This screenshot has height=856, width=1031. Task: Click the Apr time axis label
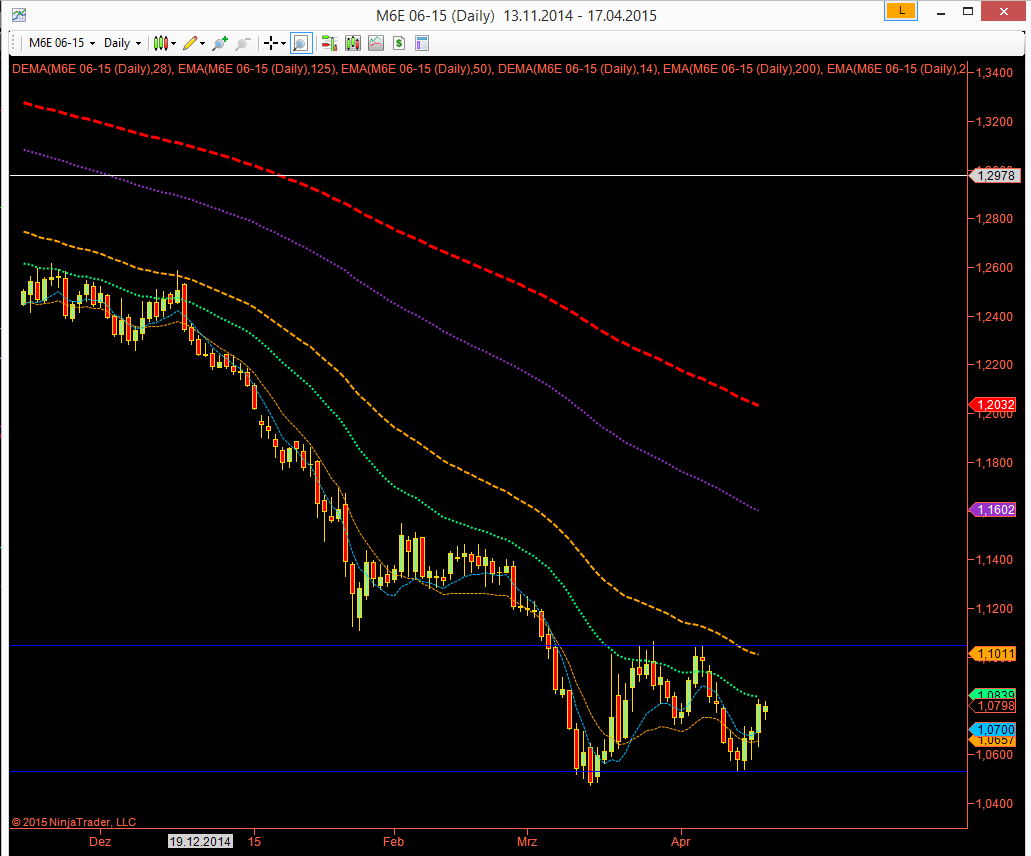(681, 842)
